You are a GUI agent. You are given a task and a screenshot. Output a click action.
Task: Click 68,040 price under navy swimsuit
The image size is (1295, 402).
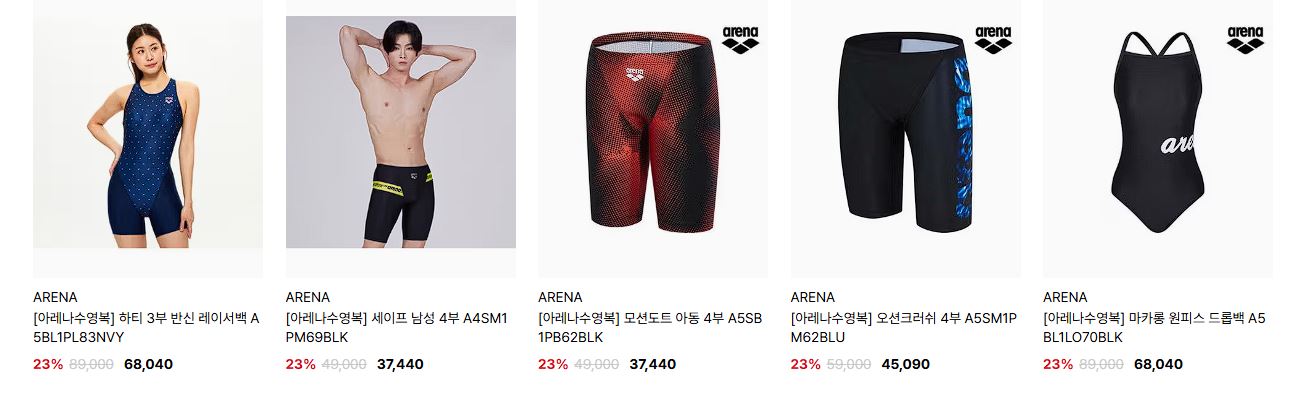tap(148, 364)
